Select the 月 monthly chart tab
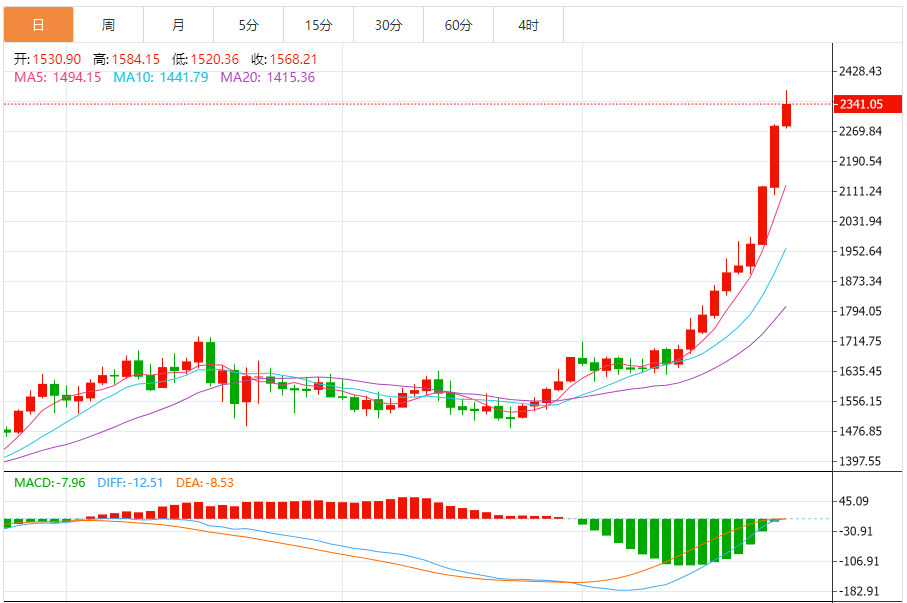The width and height of the screenshot is (907, 603). click(178, 25)
